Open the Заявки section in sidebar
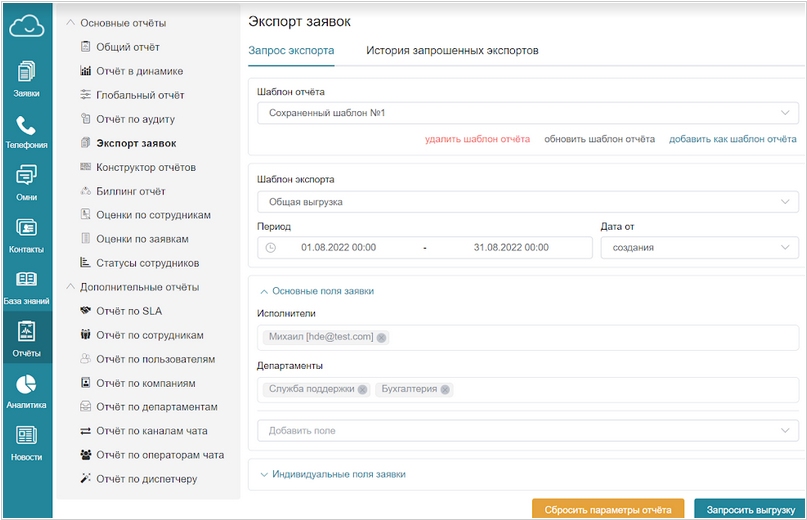807x520 pixels. coord(26,79)
